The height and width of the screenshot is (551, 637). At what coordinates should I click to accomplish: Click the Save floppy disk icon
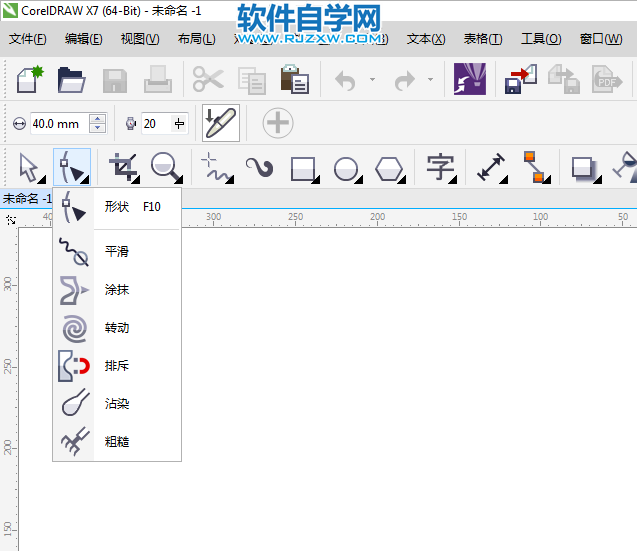pyautogui.click(x=115, y=80)
